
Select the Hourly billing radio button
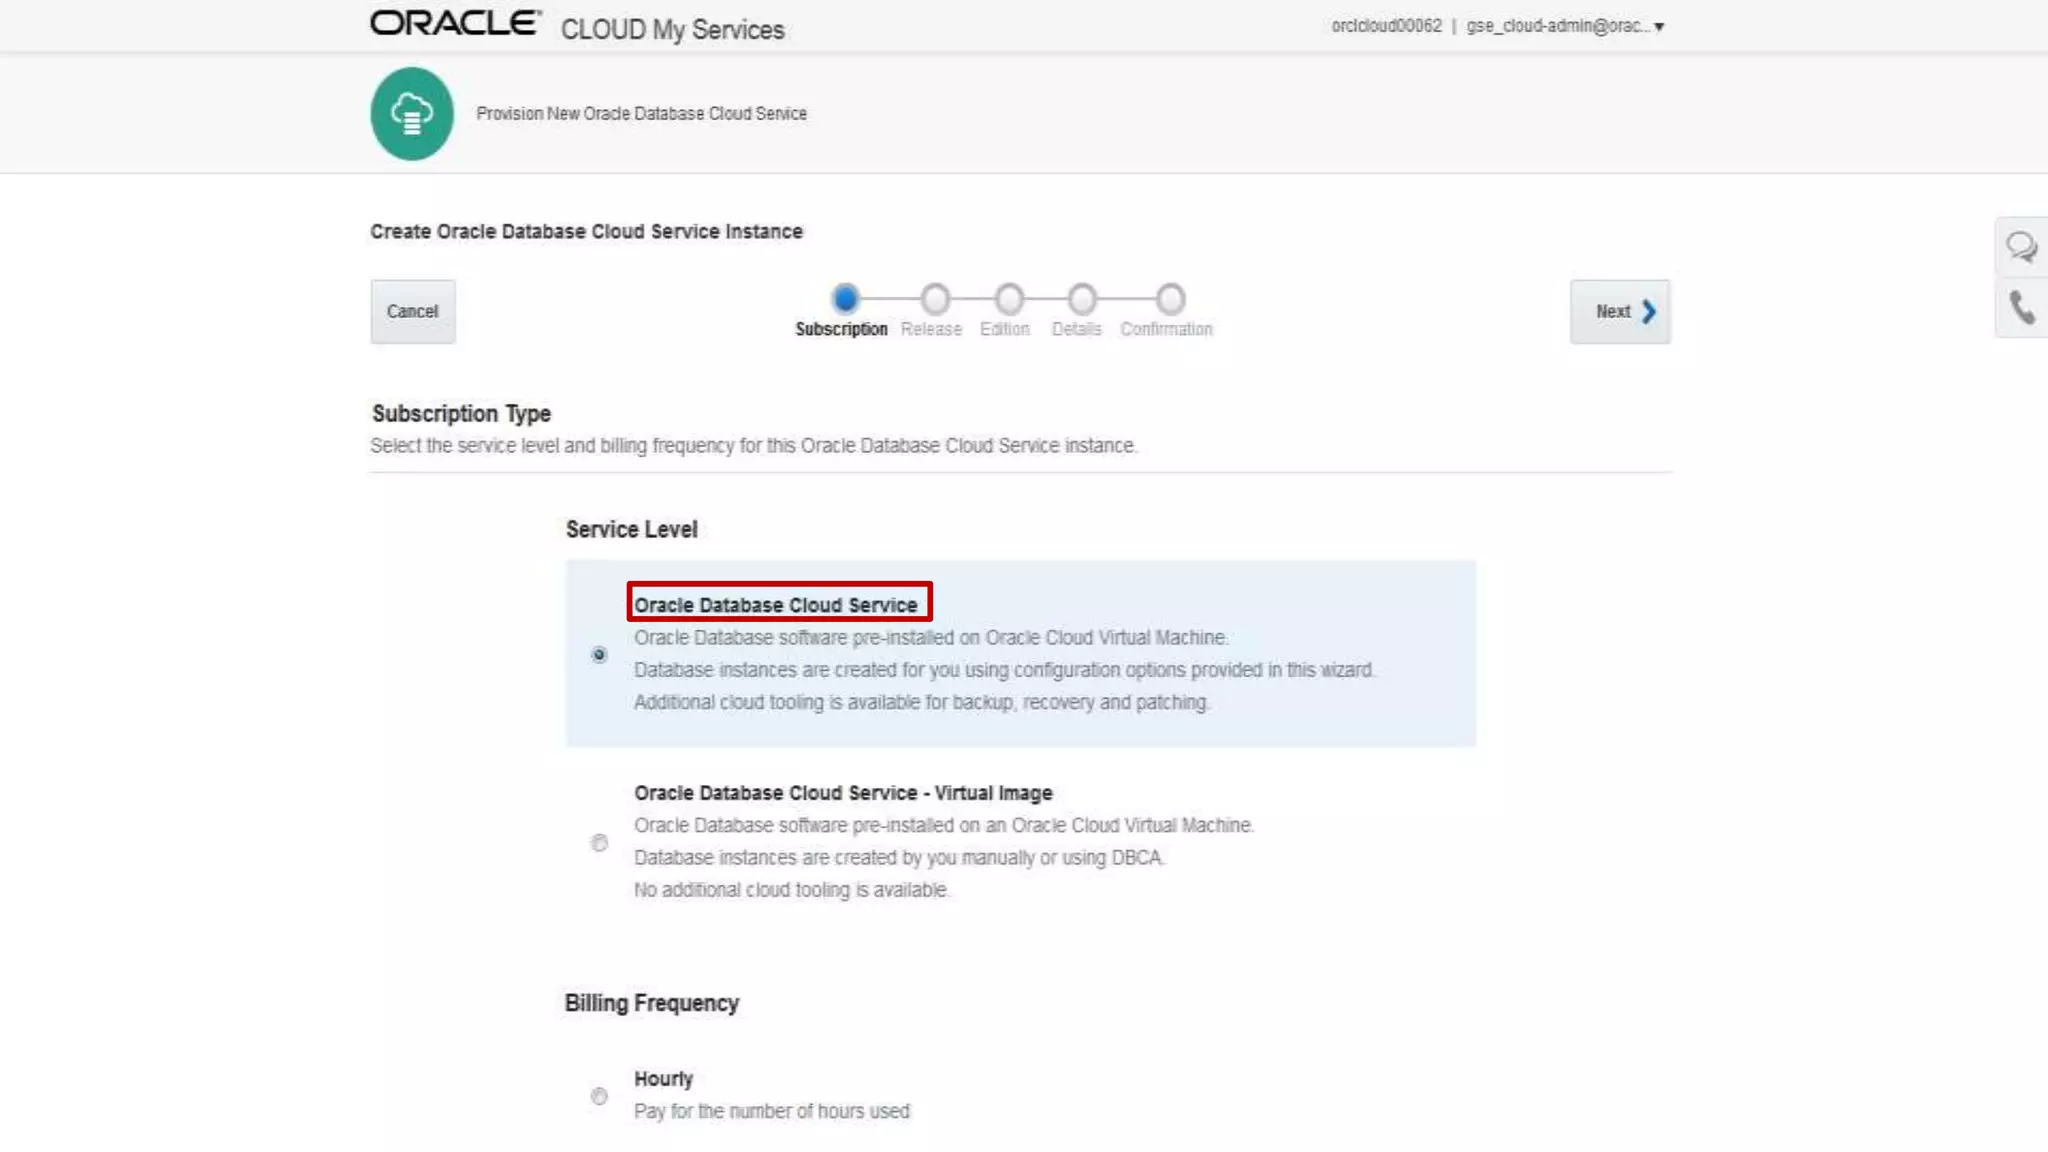click(599, 1096)
